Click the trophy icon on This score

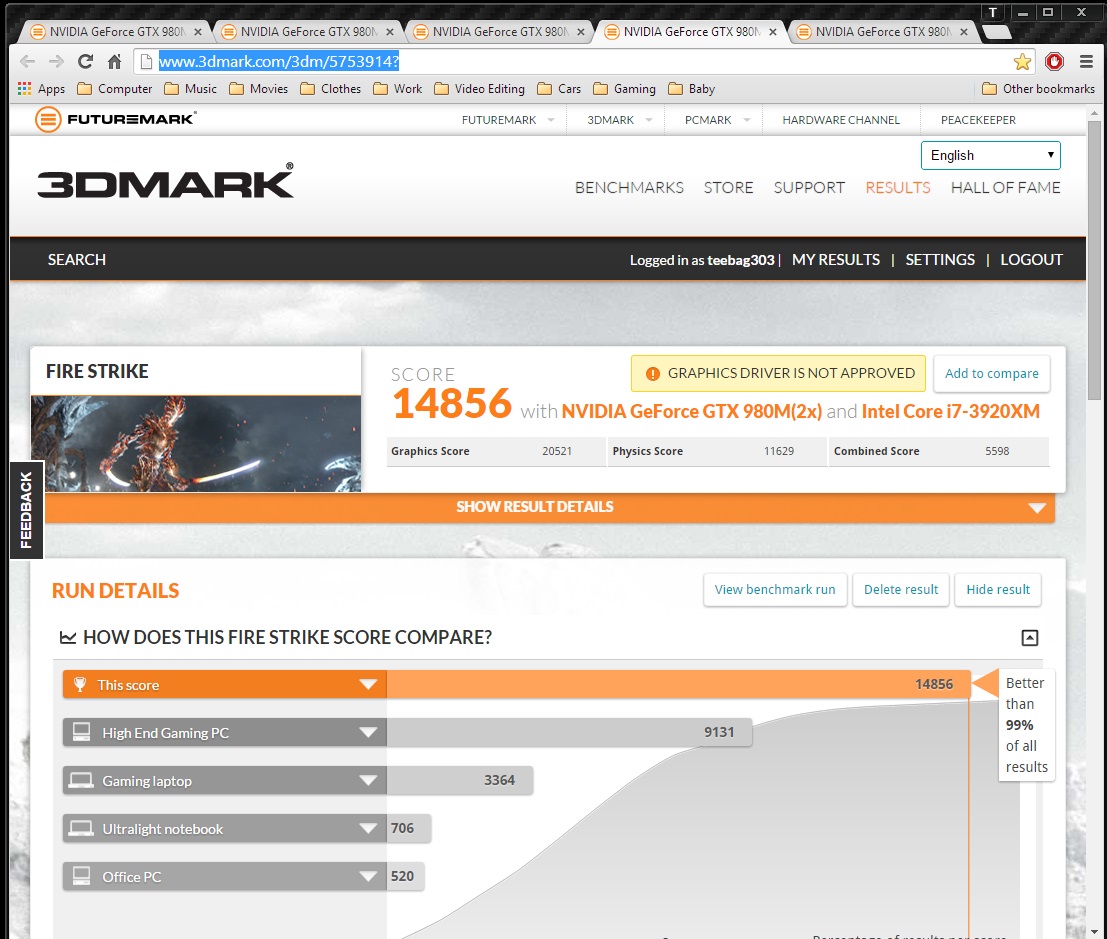[x=80, y=684]
